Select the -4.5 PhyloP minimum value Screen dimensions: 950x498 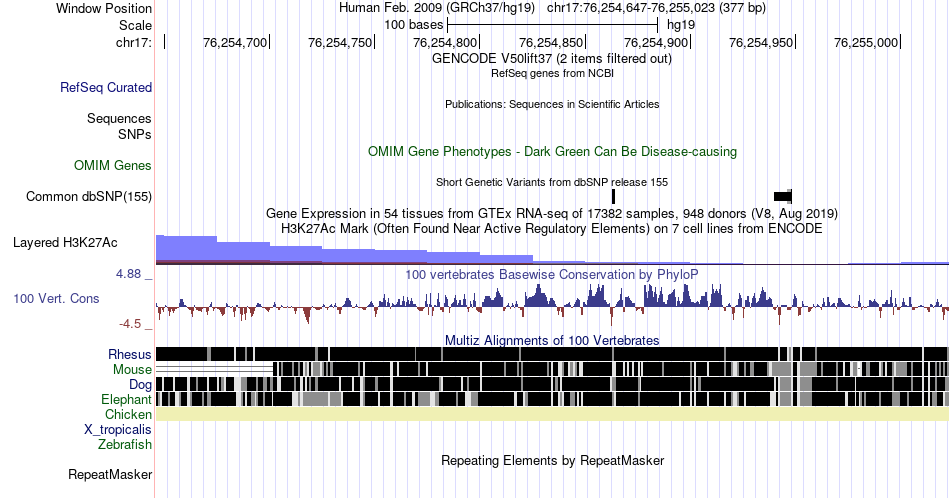click(x=130, y=324)
